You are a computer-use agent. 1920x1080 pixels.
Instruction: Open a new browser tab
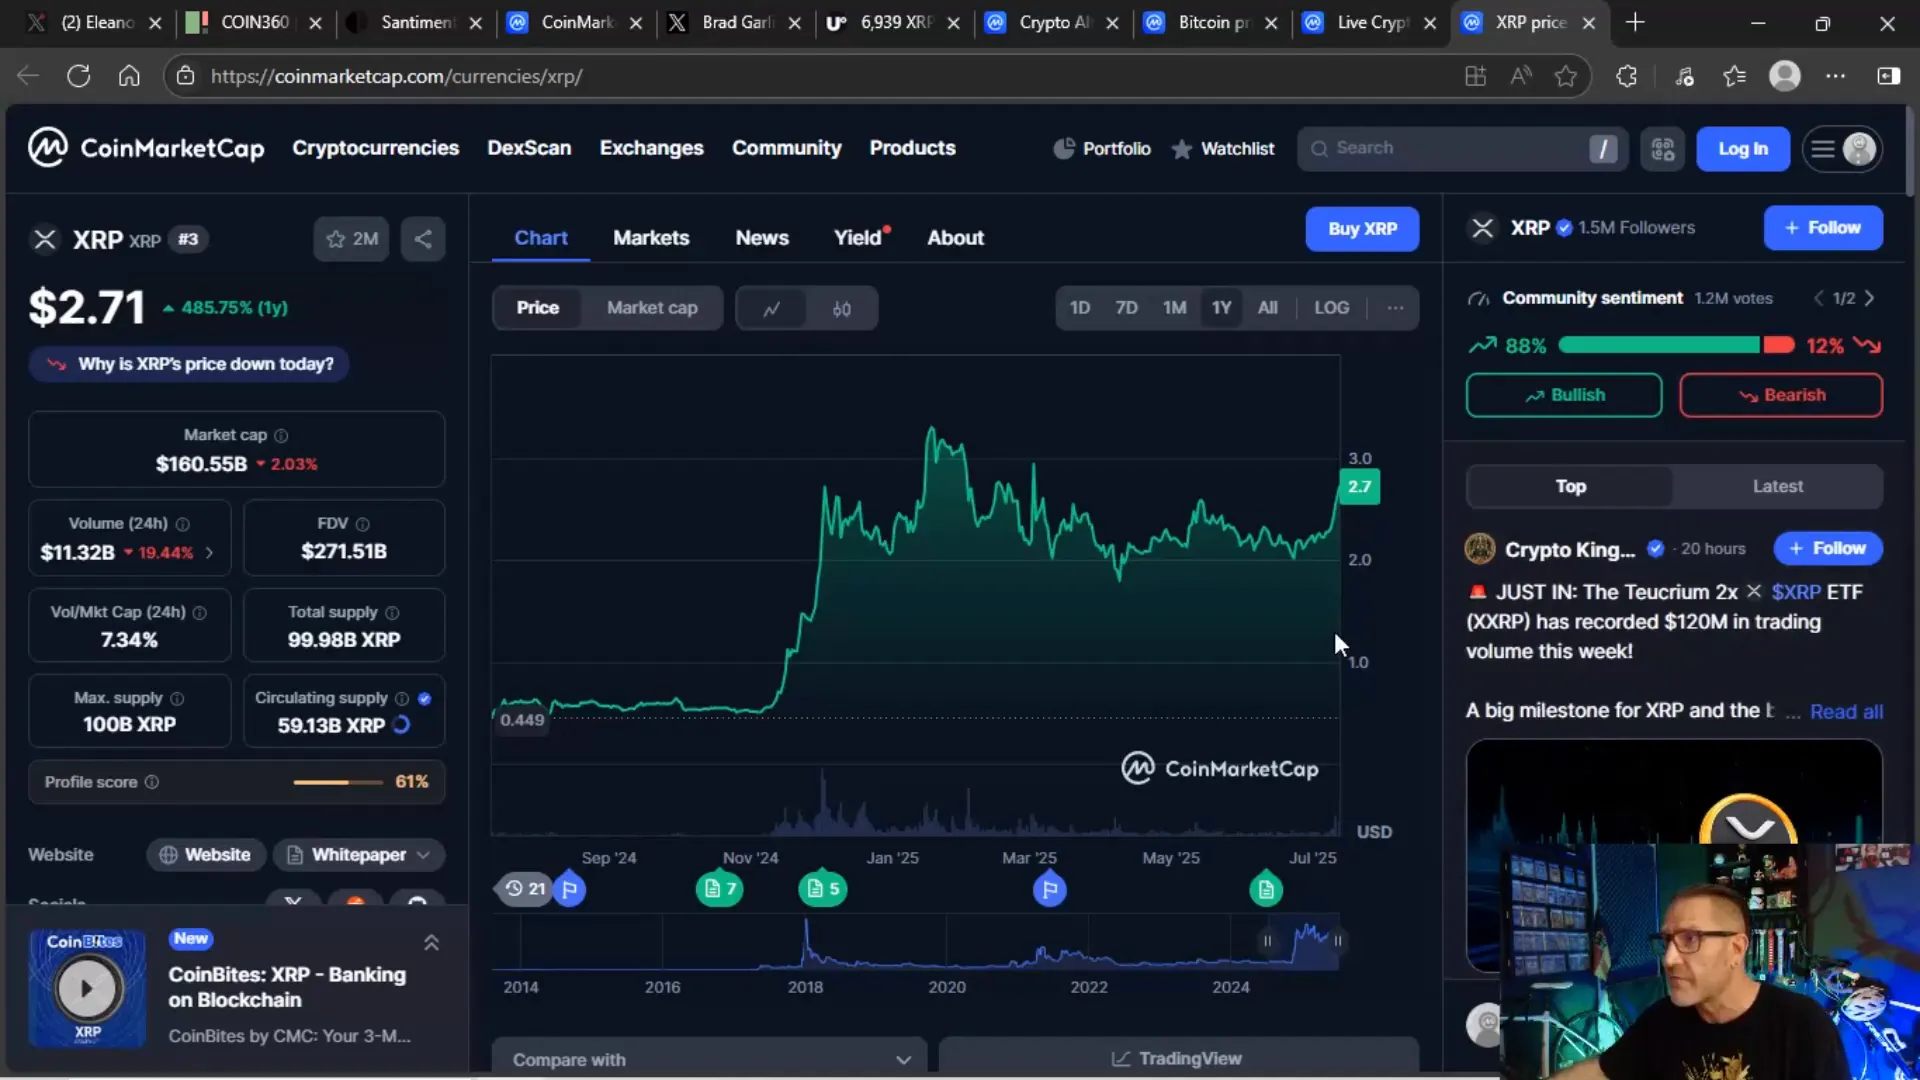coord(1635,22)
